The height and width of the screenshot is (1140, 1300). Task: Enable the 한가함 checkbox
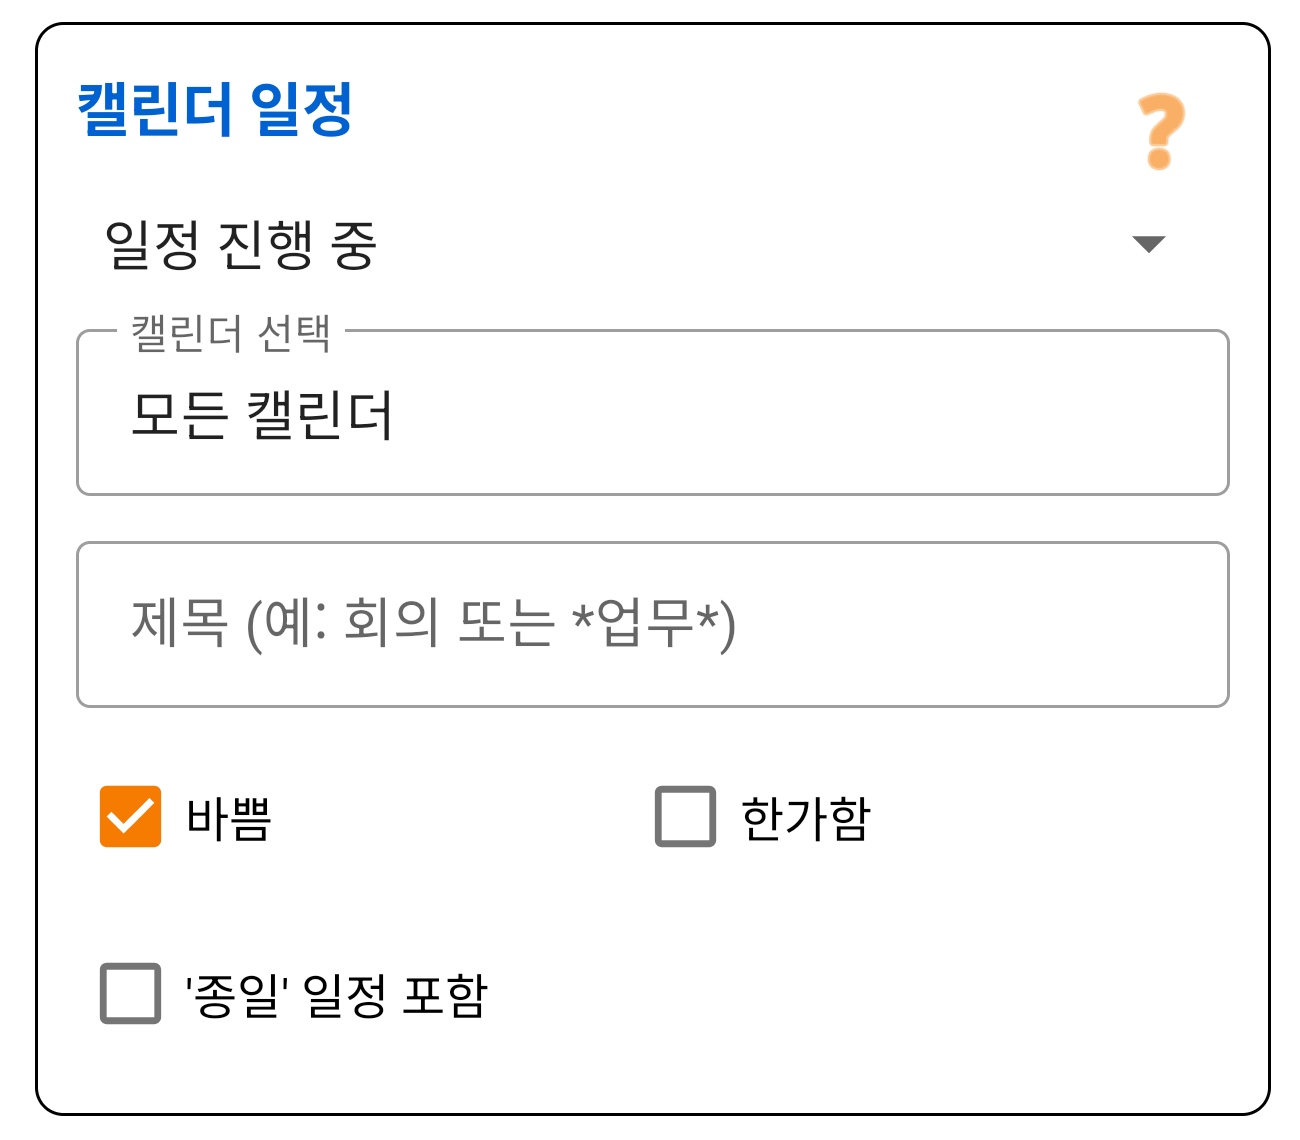pos(683,817)
